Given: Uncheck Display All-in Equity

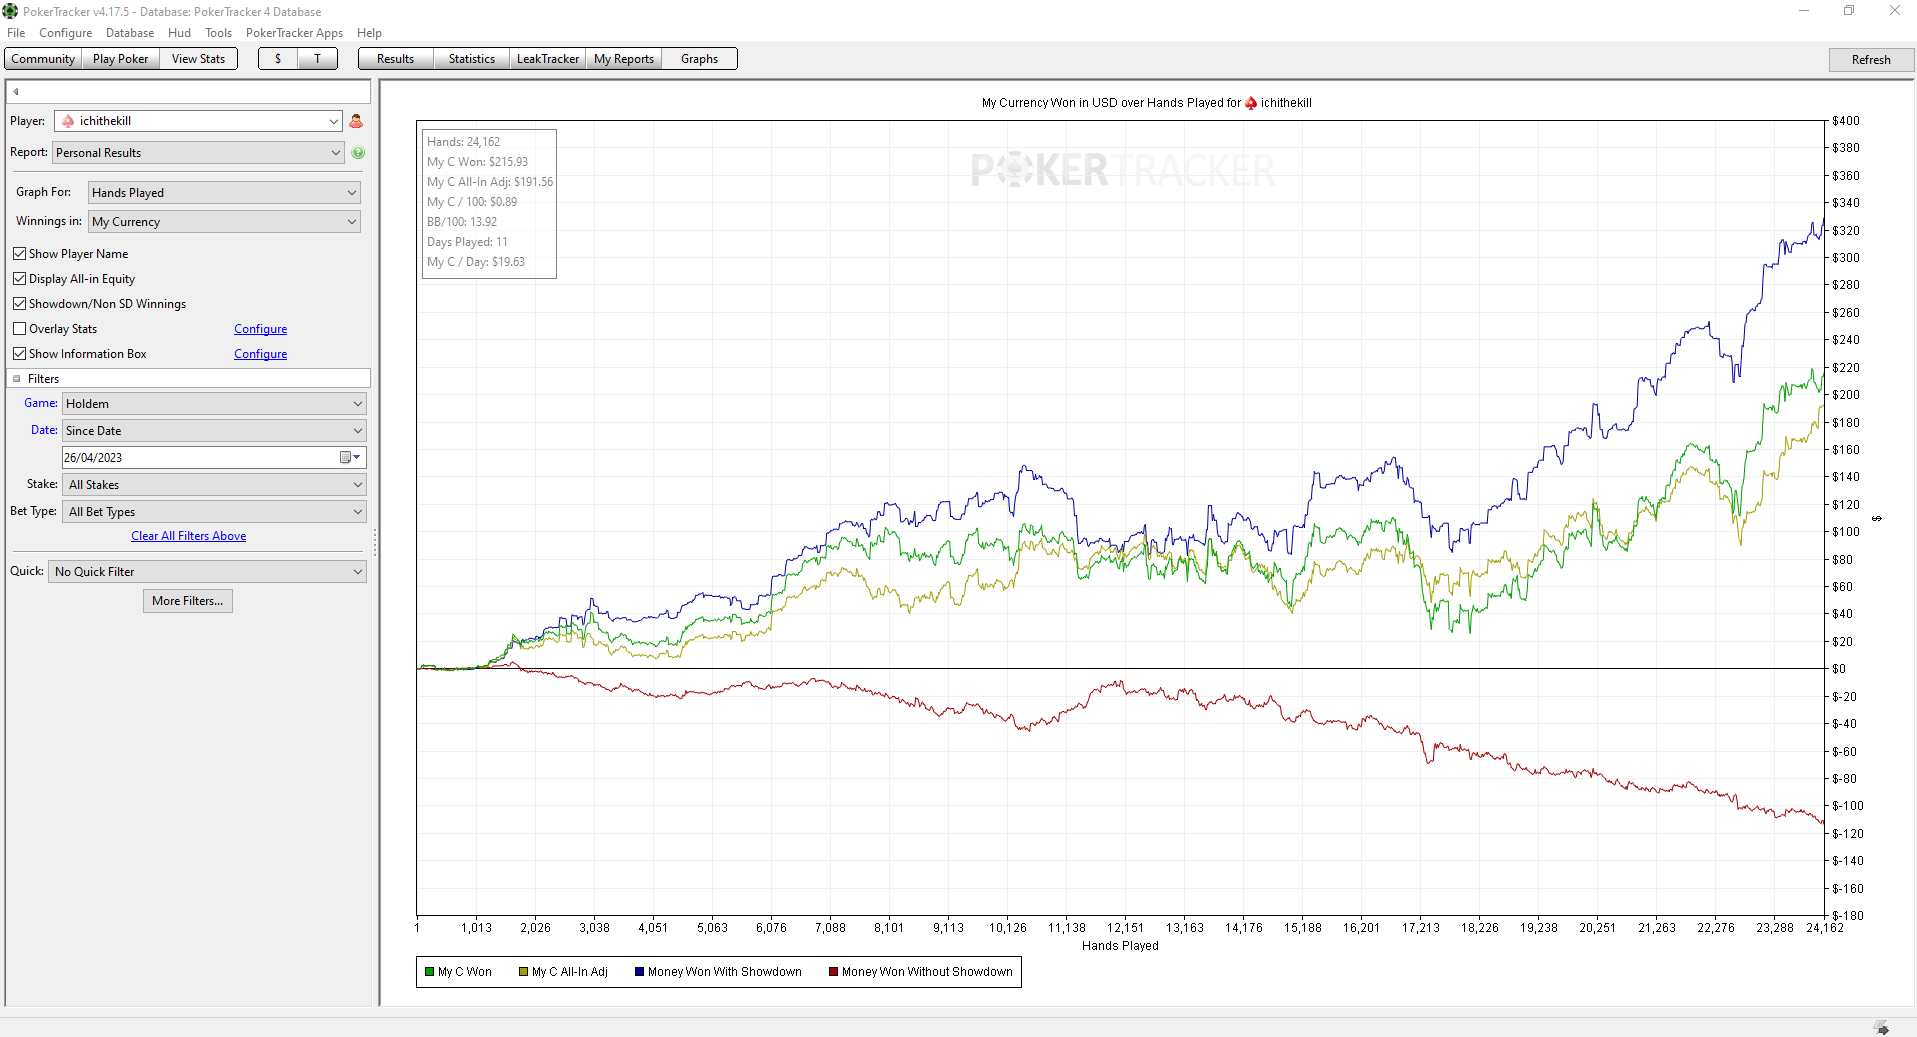Looking at the screenshot, I should coord(19,279).
